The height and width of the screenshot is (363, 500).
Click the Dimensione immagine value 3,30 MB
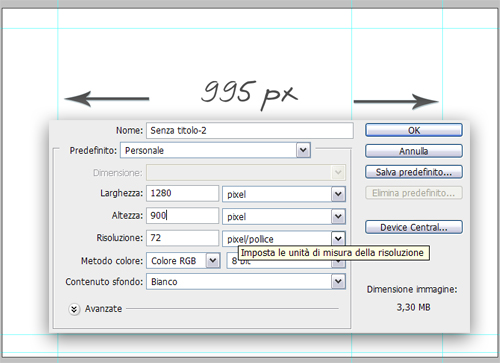(x=413, y=307)
